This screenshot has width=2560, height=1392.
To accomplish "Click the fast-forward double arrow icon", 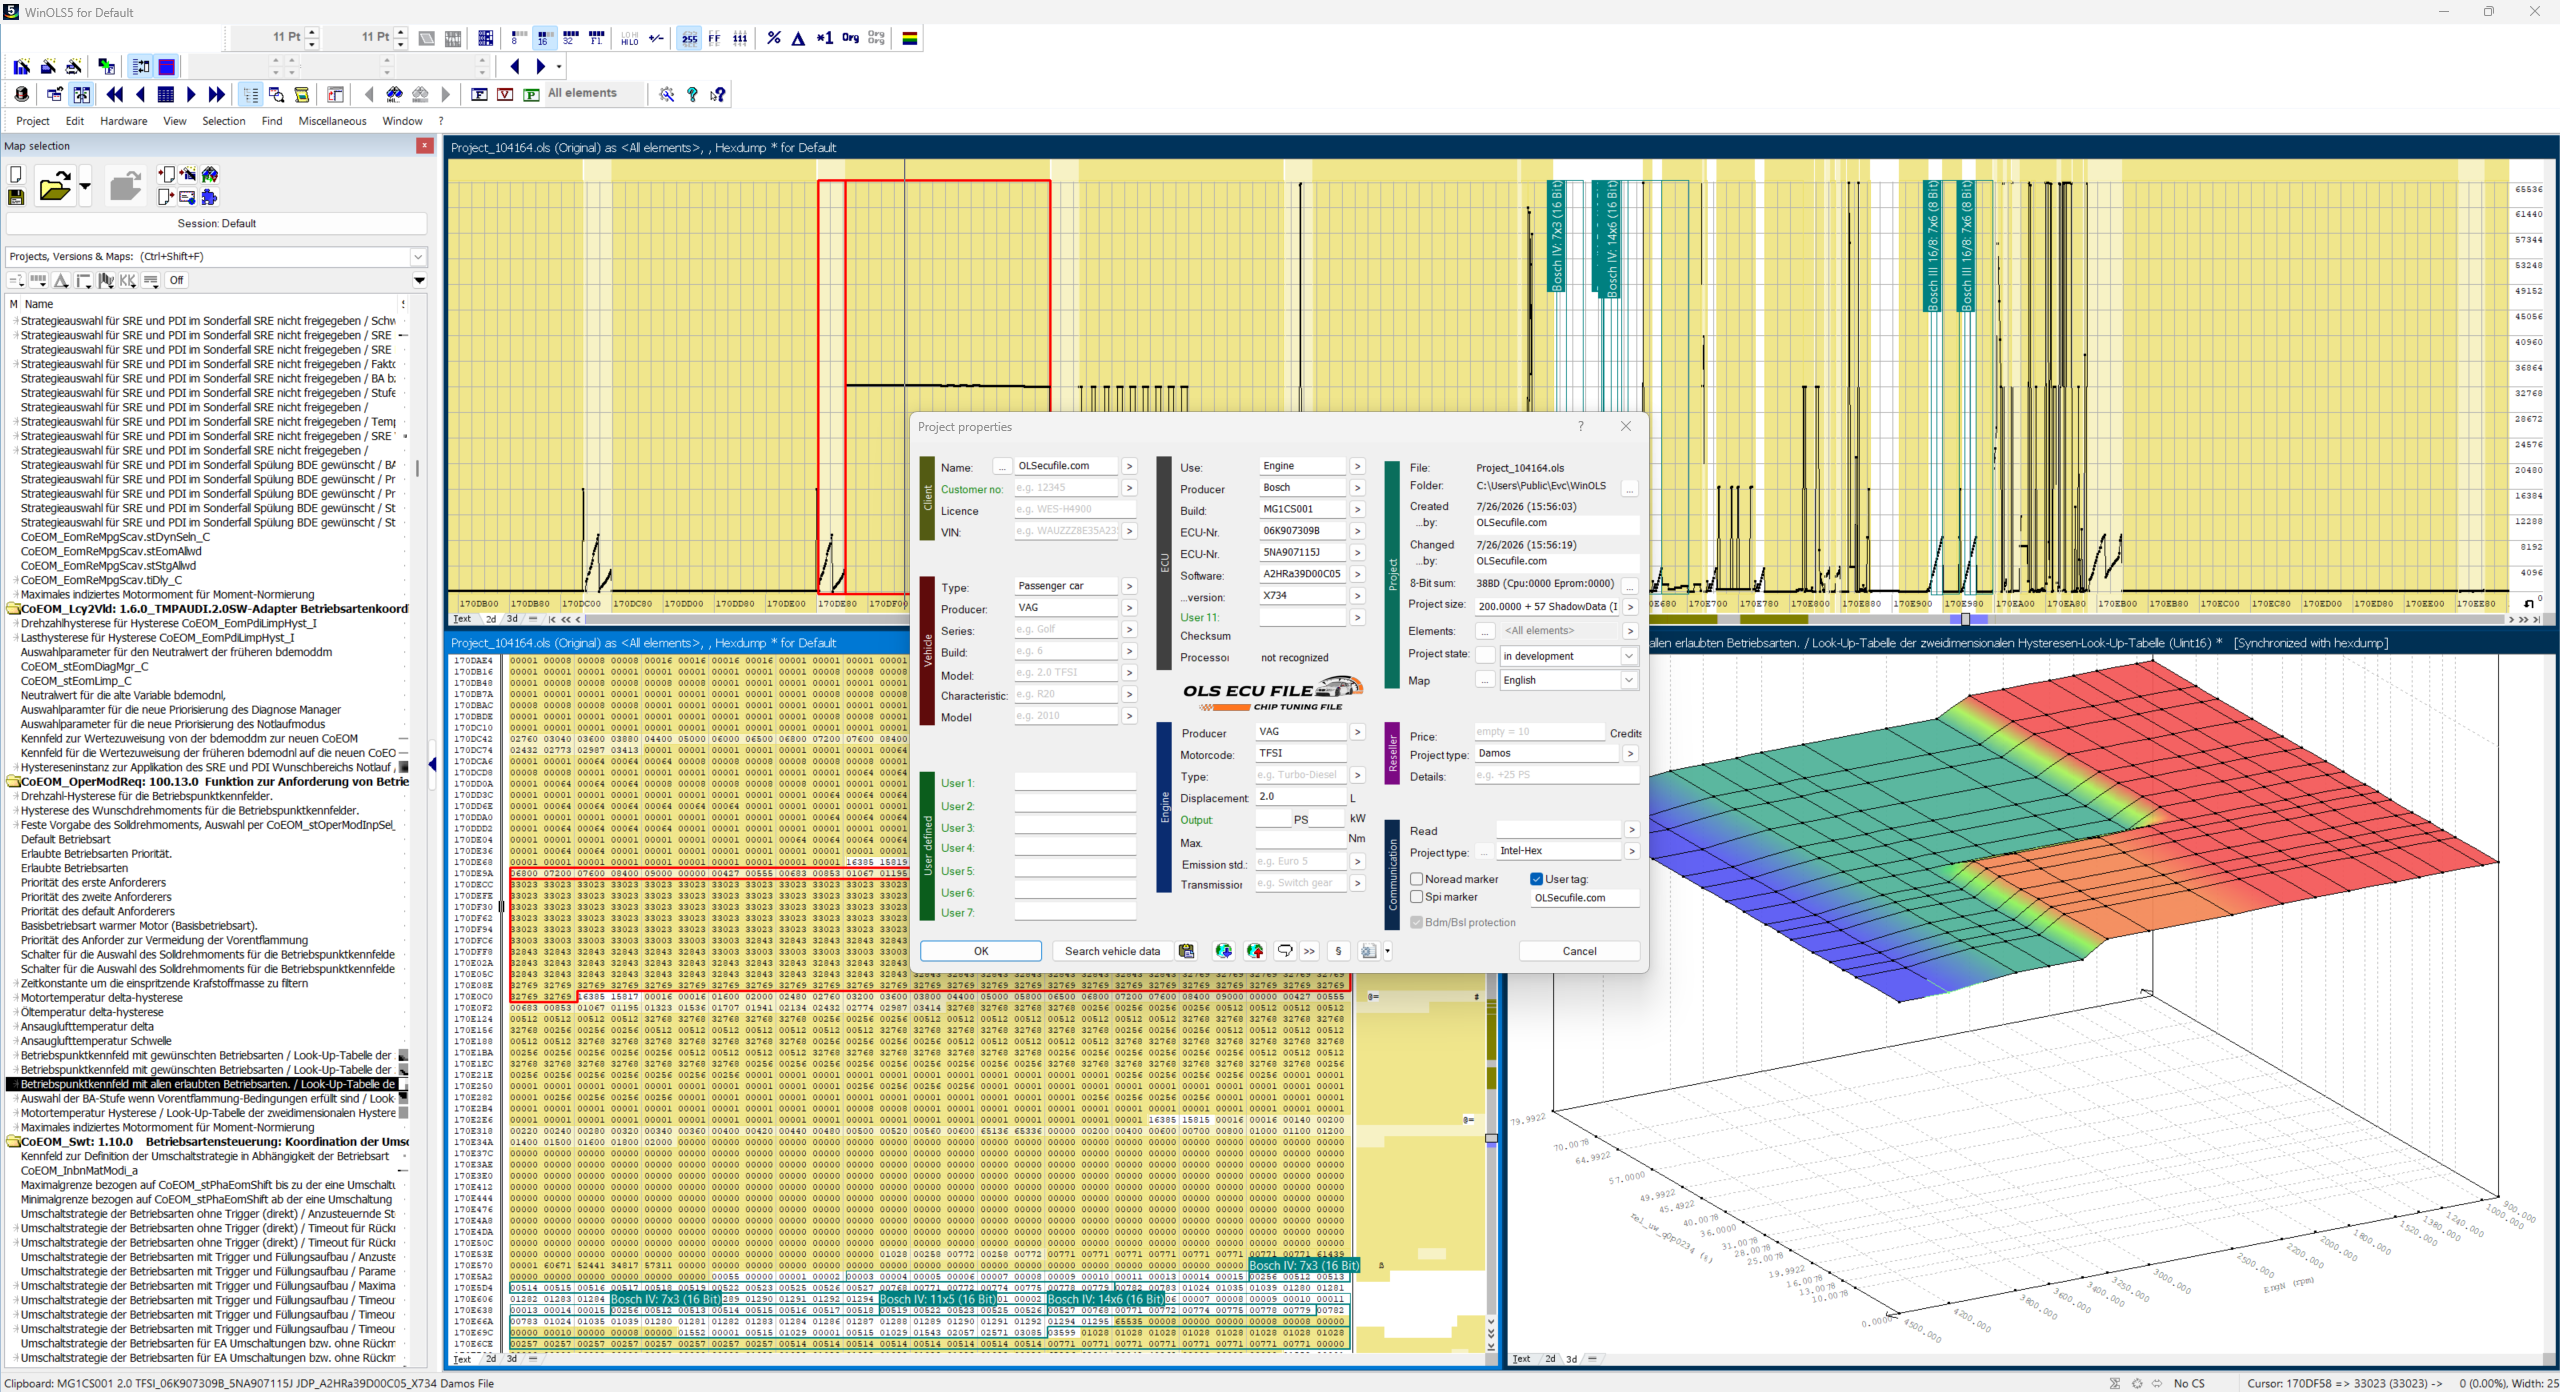I will click(217, 94).
